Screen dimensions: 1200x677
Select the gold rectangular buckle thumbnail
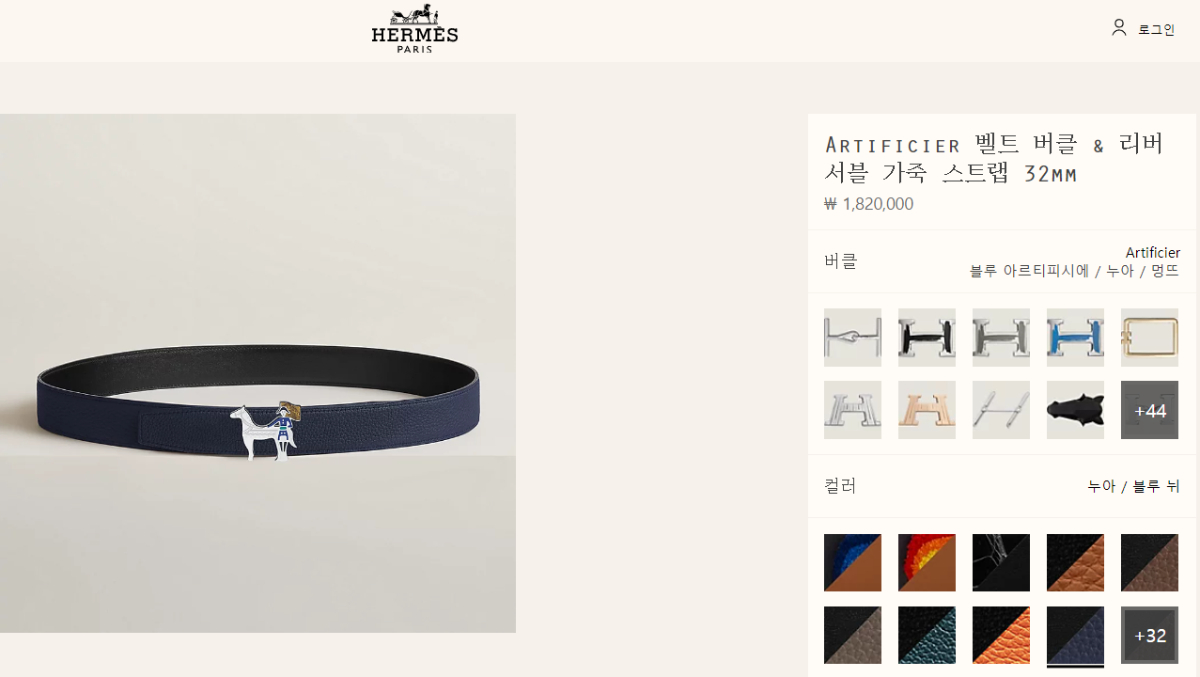[1149, 337]
